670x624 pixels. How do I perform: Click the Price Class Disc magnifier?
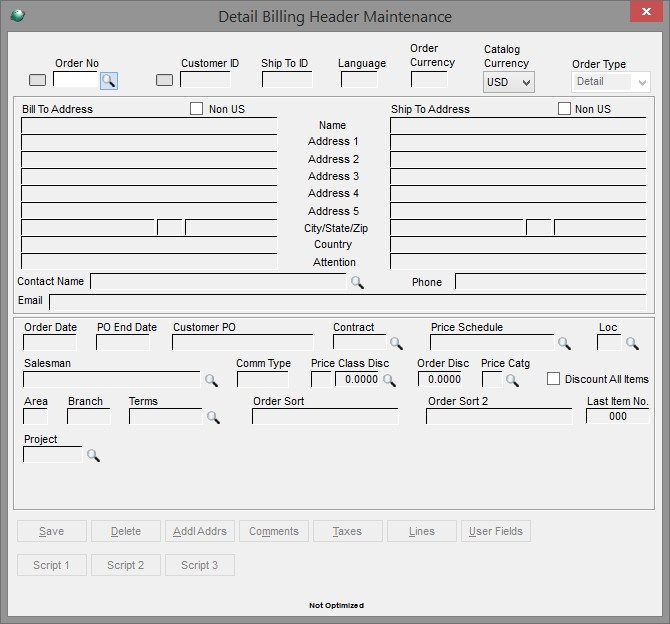tap(389, 380)
